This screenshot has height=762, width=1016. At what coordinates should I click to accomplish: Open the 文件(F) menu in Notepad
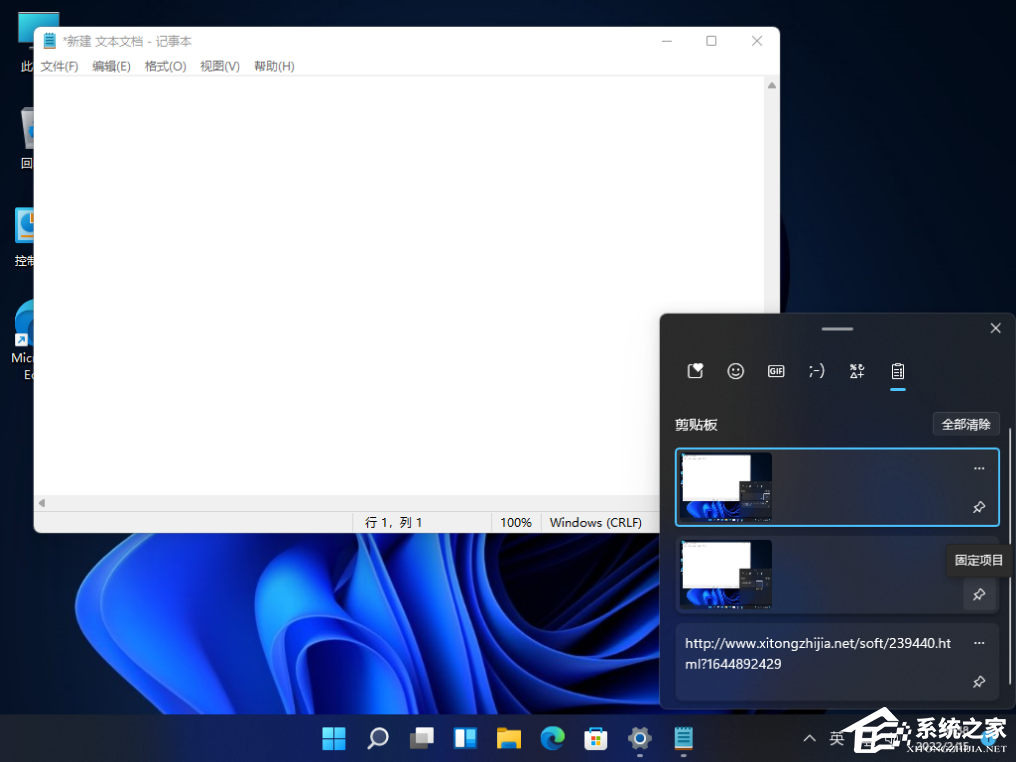coord(60,66)
